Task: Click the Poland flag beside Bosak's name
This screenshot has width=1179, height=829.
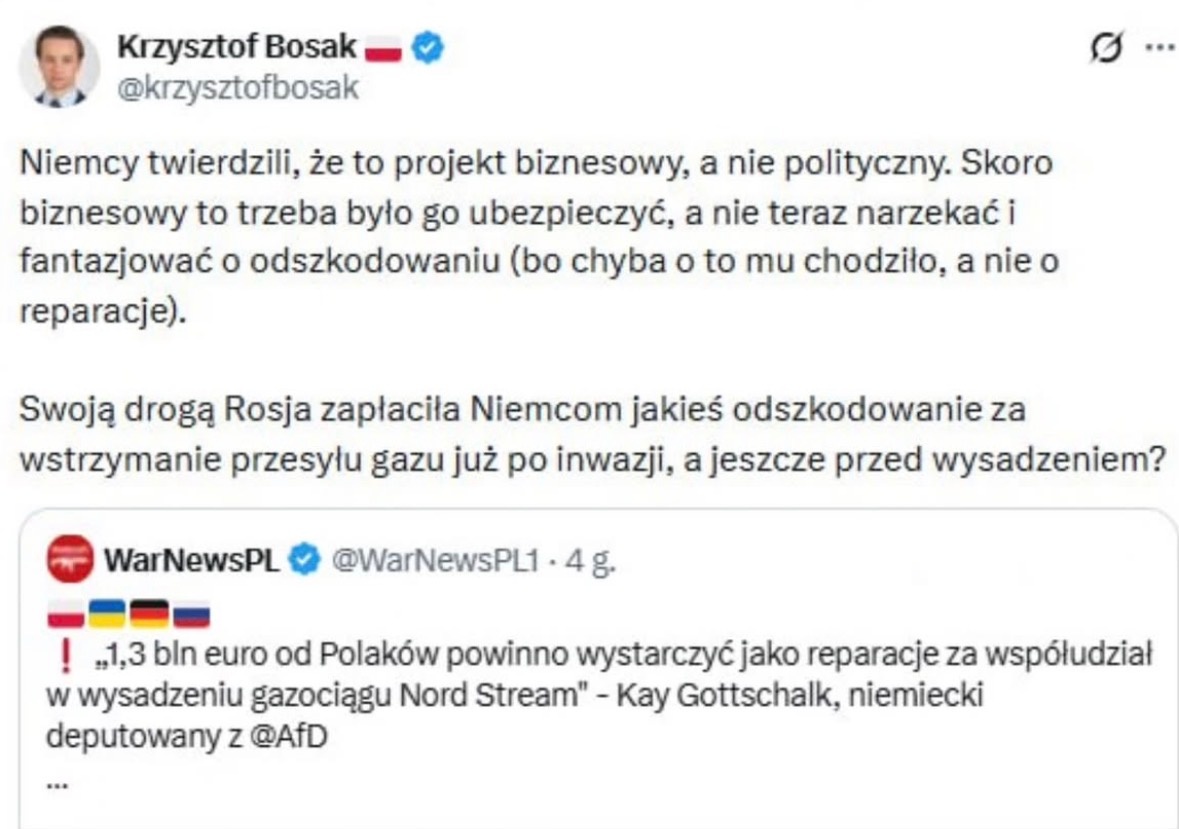Action: click(x=385, y=48)
